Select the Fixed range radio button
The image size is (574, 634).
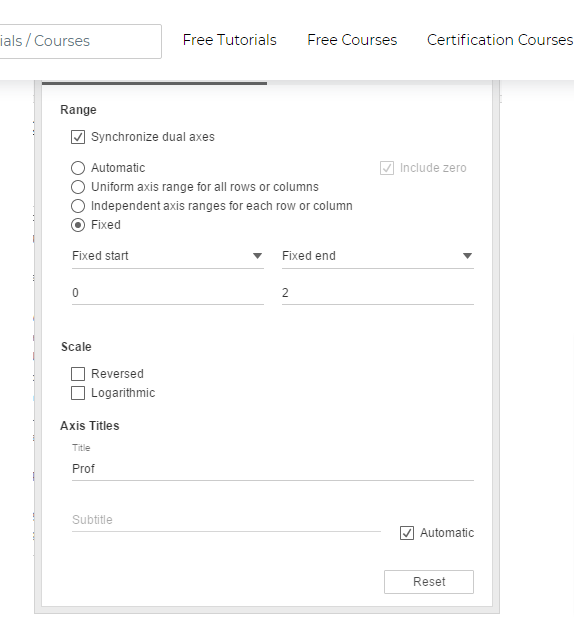78,225
